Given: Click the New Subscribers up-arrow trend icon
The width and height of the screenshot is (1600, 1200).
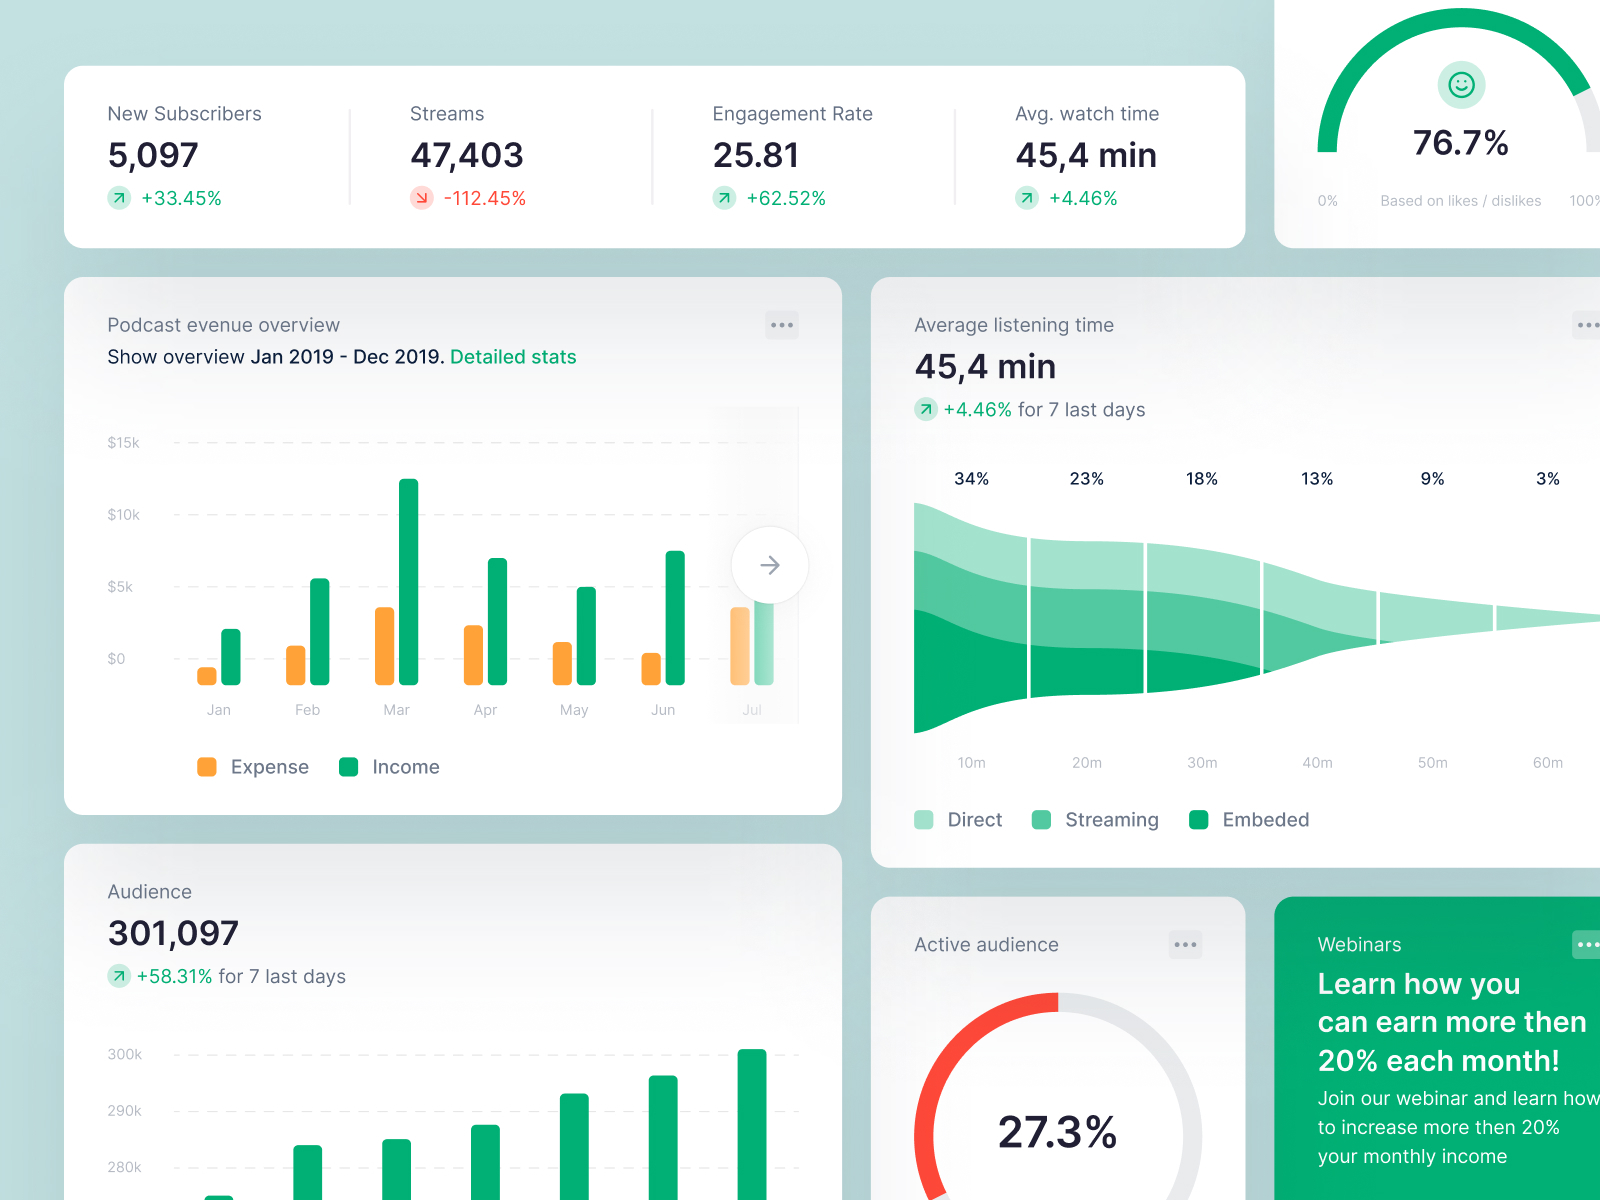Looking at the screenshot, I should tap(119, 198).
